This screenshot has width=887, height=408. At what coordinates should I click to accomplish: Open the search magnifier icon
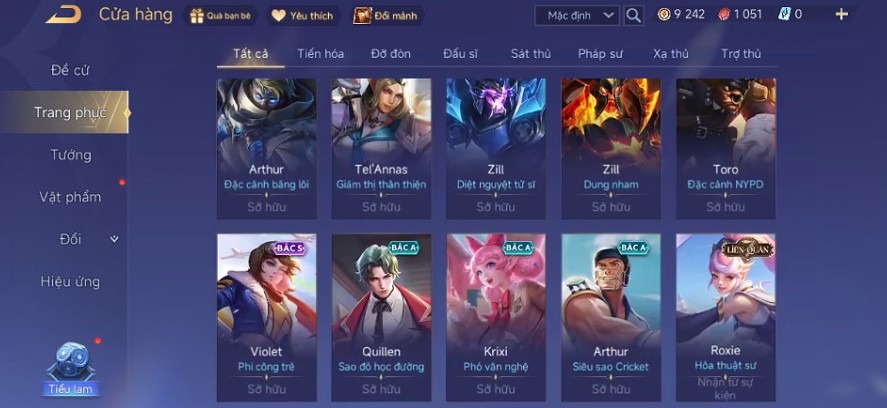tap(634, 15)
